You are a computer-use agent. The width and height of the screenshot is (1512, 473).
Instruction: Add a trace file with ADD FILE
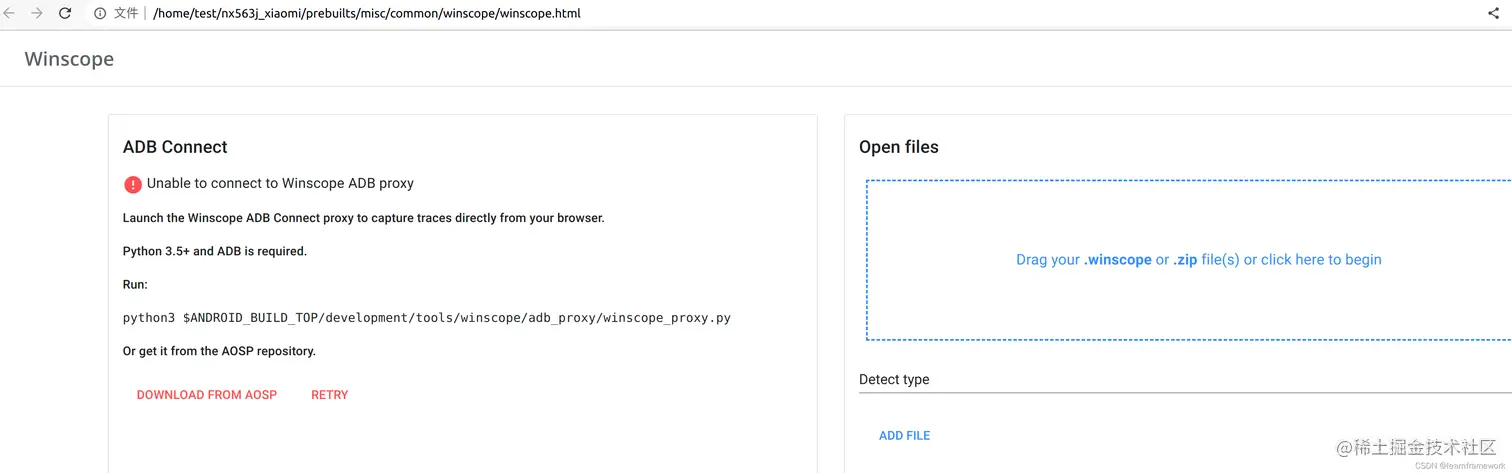coord(904,436)
